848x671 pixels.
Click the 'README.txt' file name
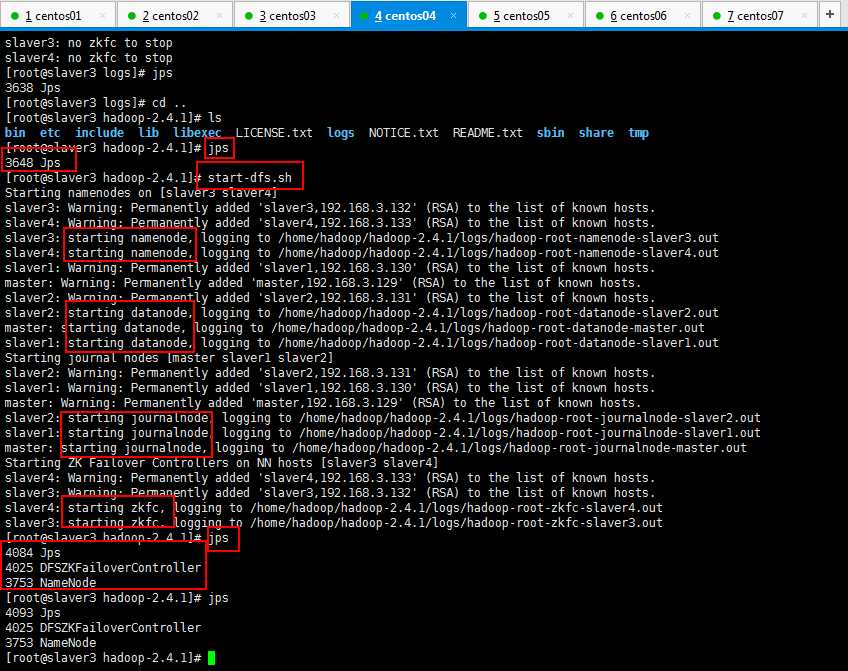click(488, 133)
